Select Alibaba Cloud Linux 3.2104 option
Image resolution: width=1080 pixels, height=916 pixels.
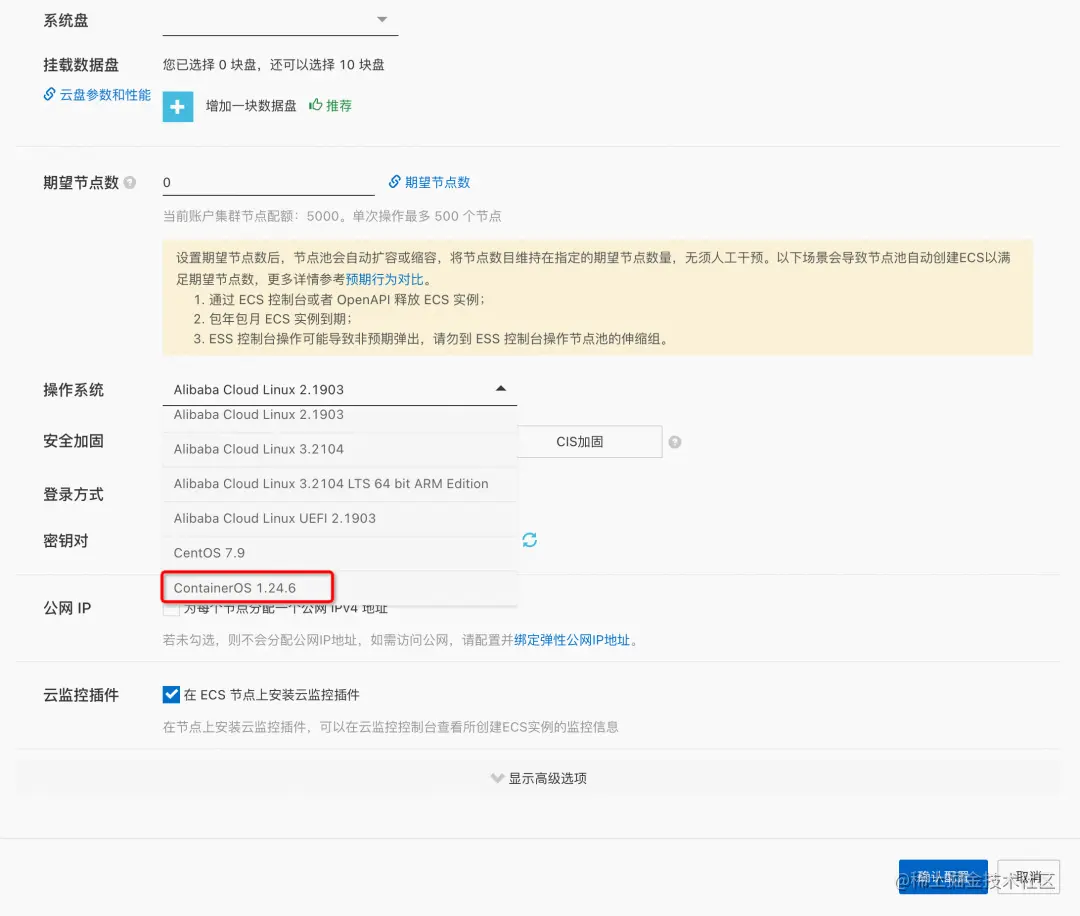340,449
